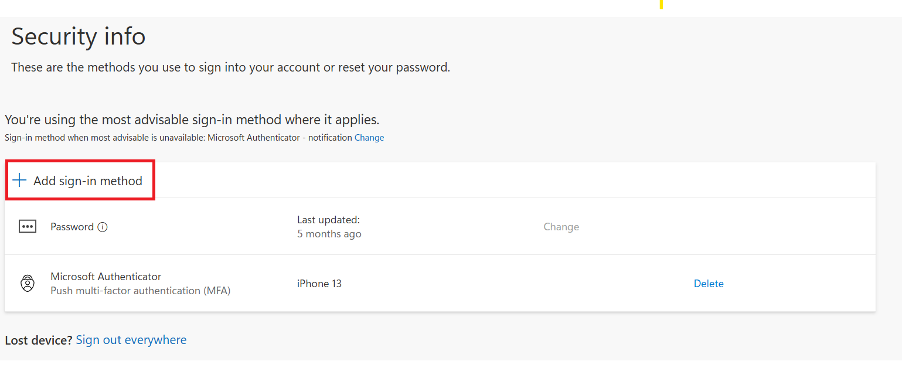Click the Microsoft Authenticator shield icon
Image resolution: width=902 pixels, height=378 pixels.
pyautogui.click(x=27, y=284)
